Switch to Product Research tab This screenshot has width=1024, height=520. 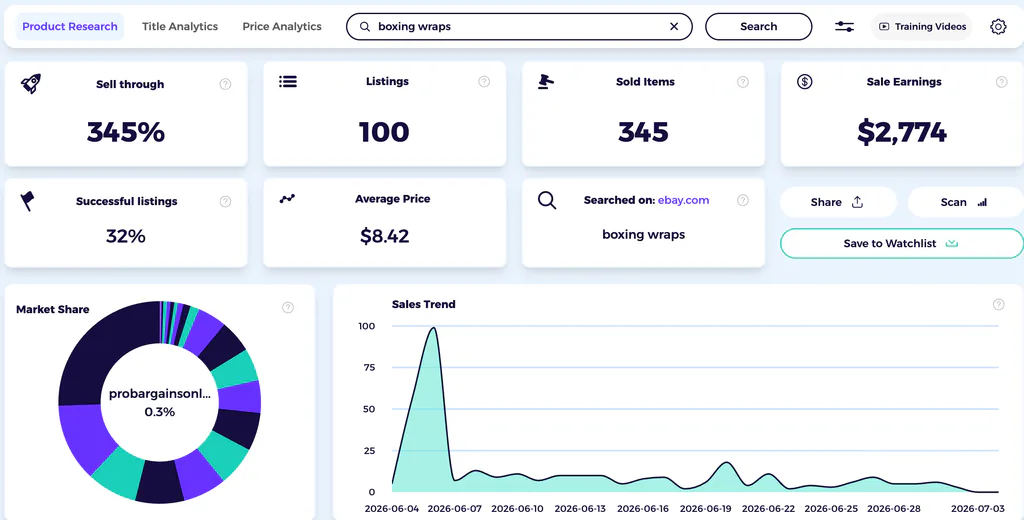[x=70, y=27]
